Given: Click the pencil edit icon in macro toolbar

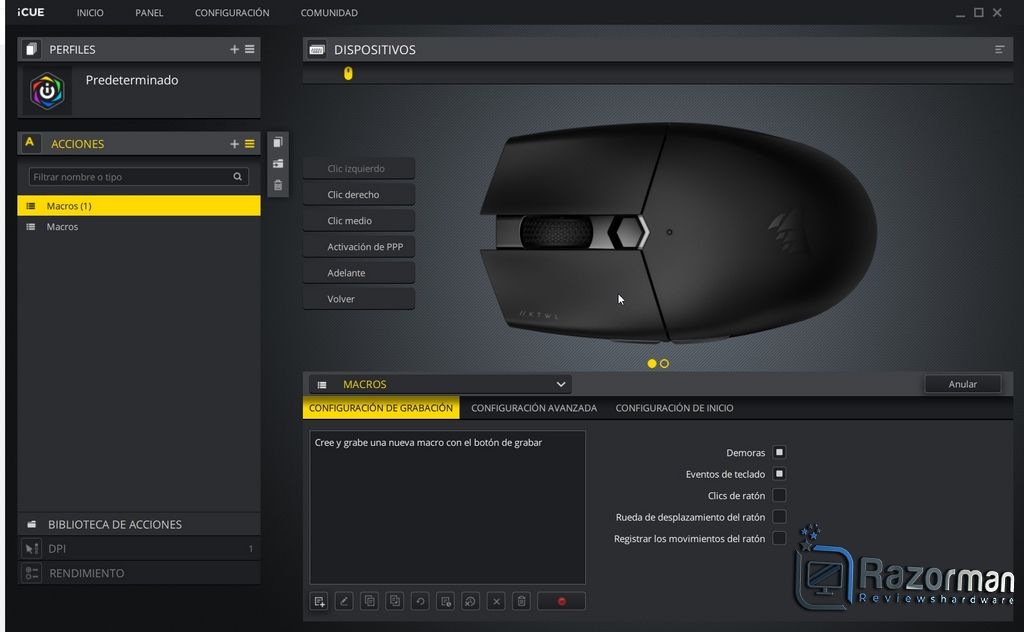Looking at the screenshot, I should (344, 601).
